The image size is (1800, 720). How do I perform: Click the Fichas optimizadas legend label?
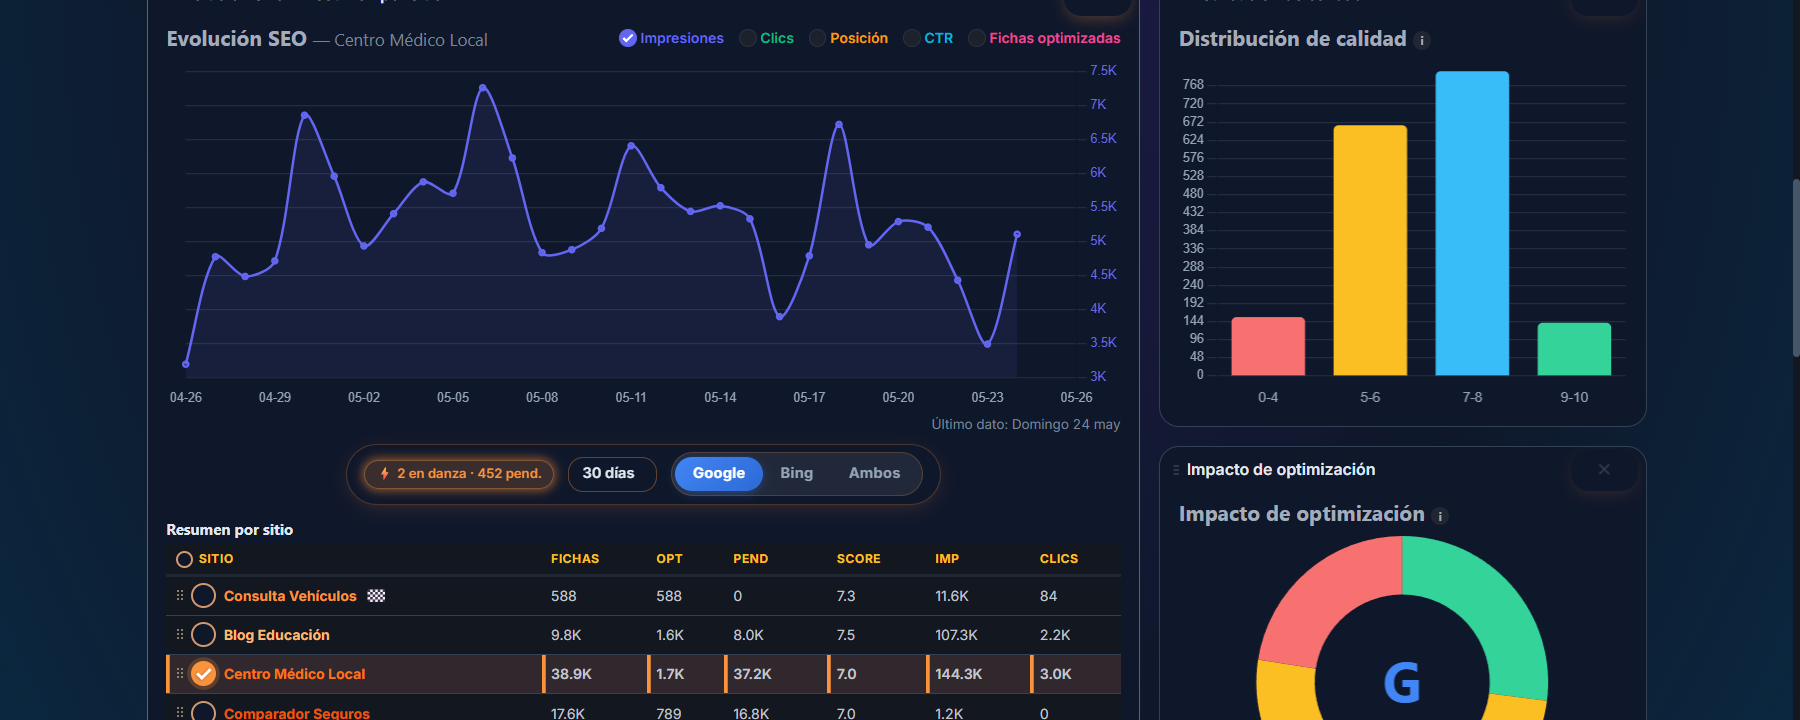coord(1055,38)
